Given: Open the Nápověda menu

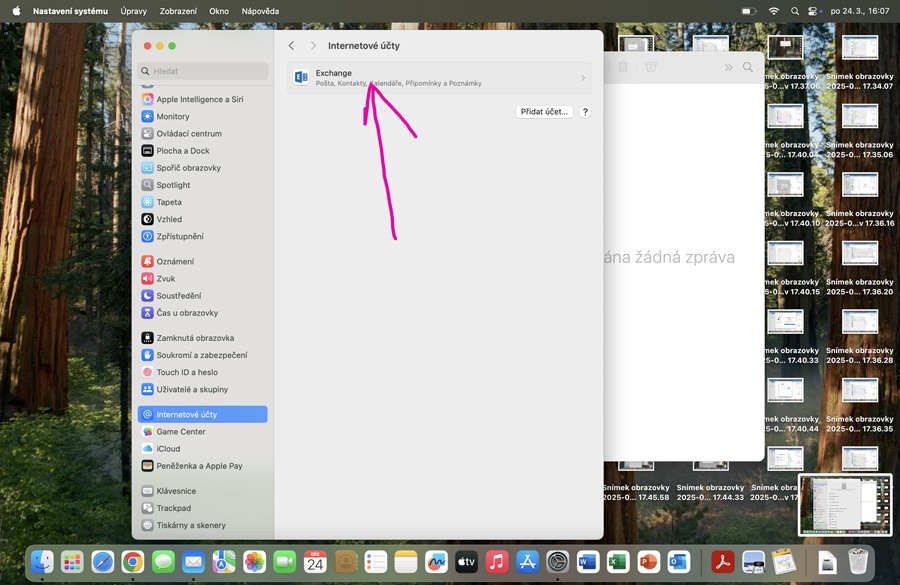Looking at the screenshot, I should coord(260,11).
